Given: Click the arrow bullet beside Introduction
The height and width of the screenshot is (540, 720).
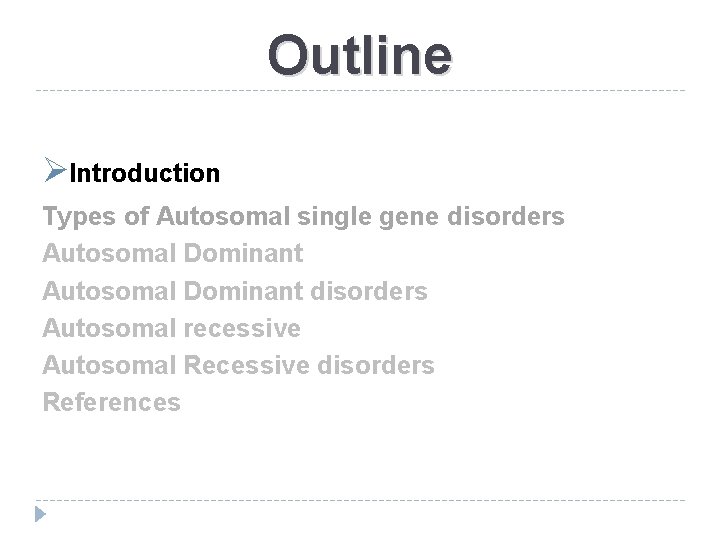Looking at the screenshot, I should click(54, 171).
